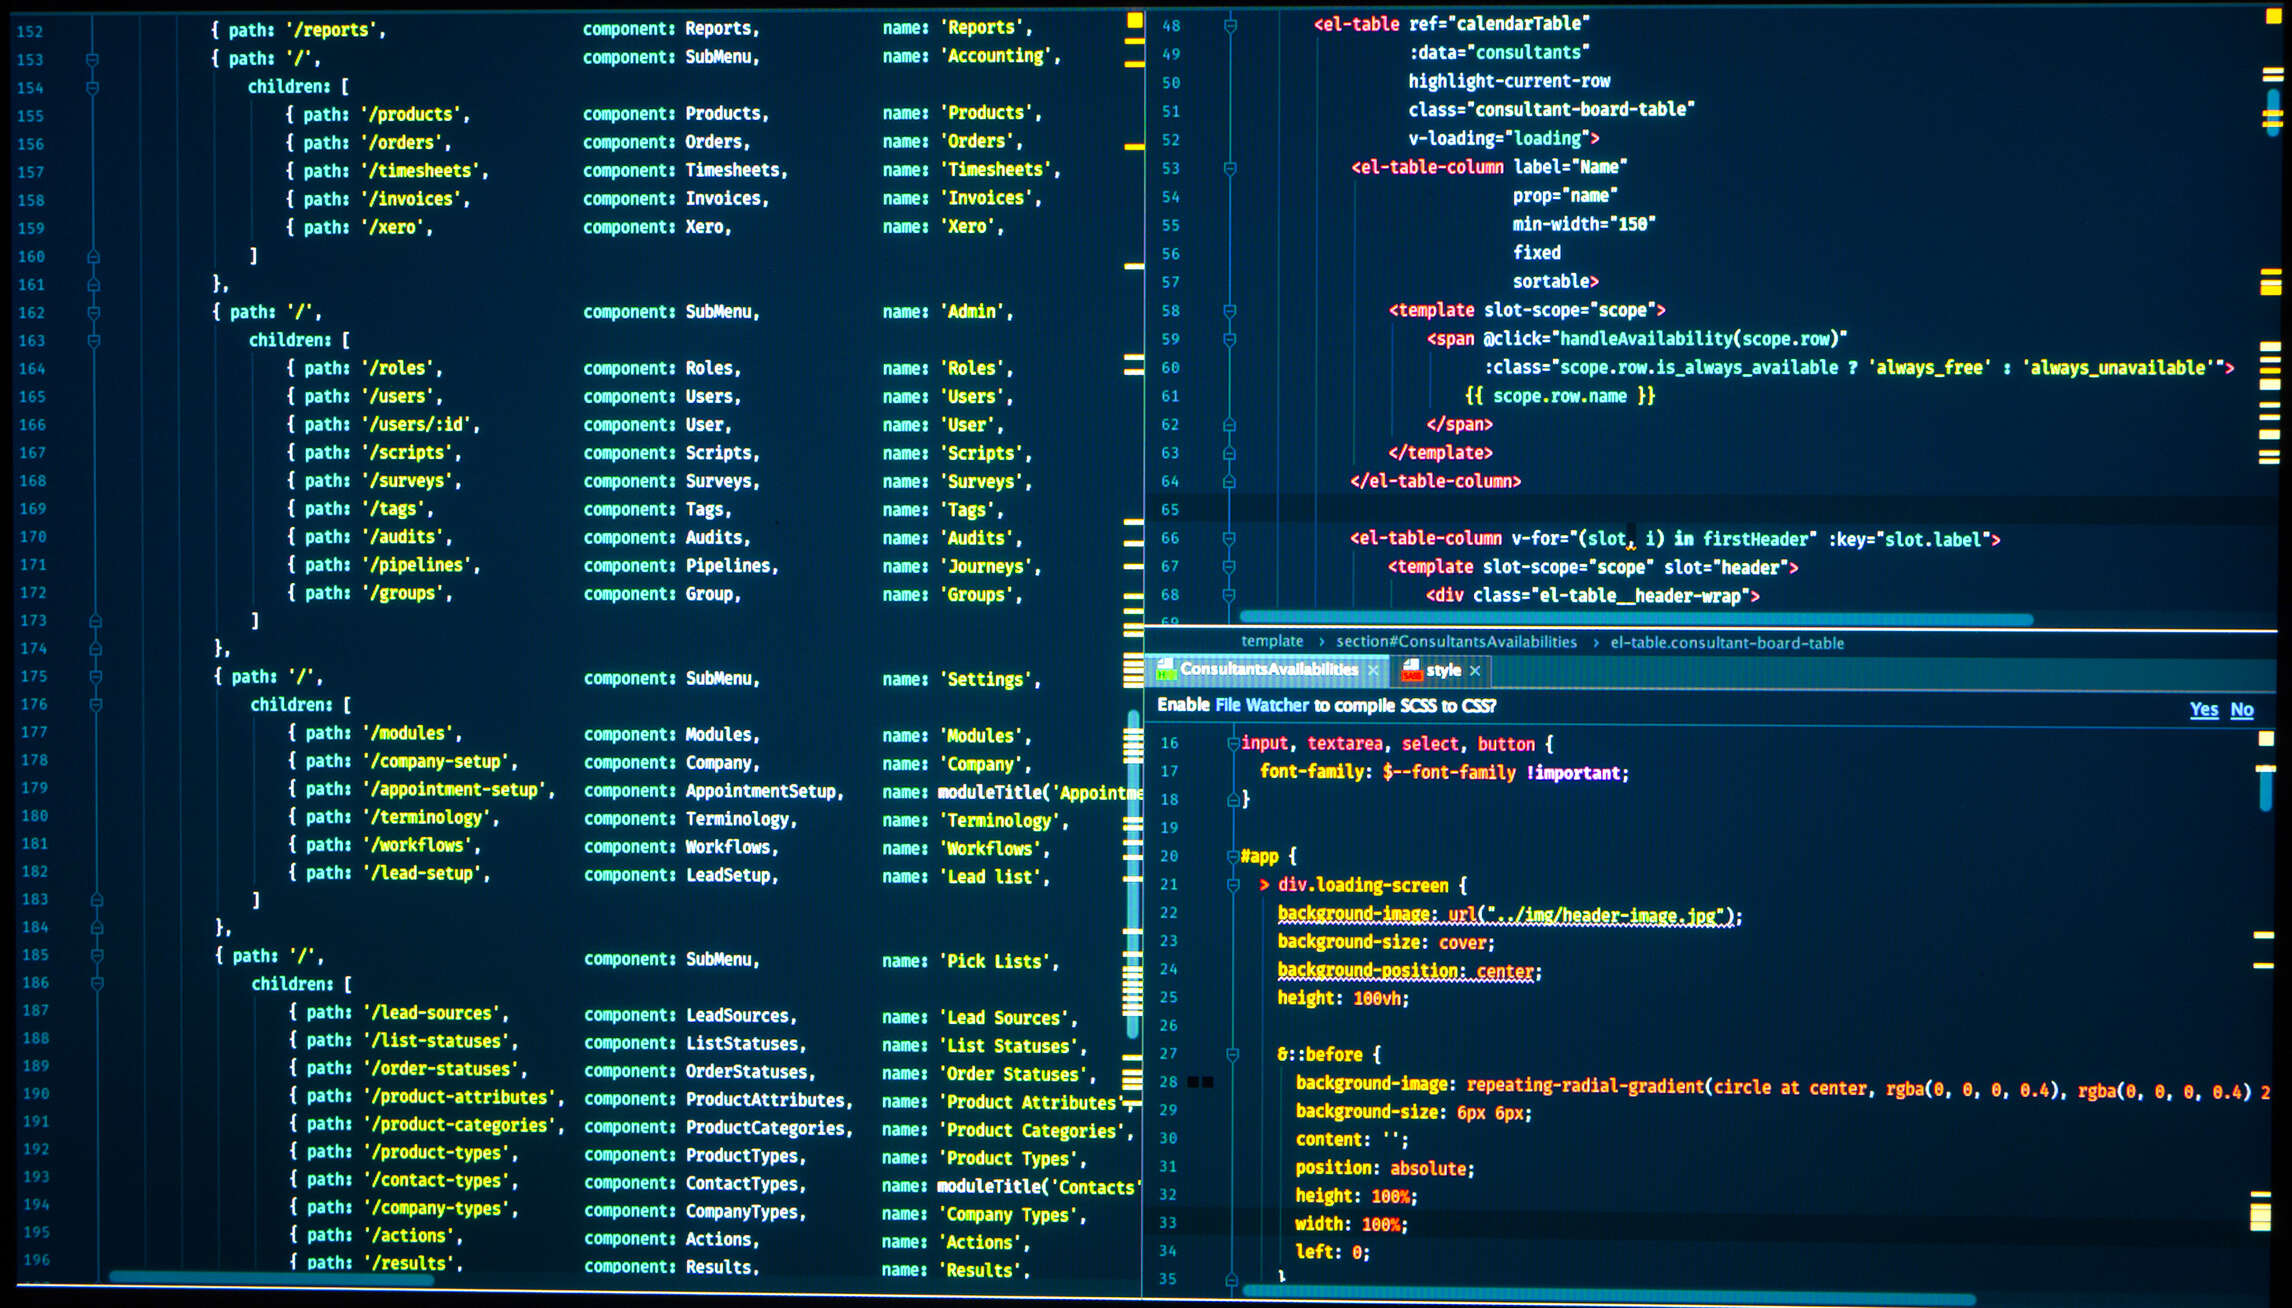Click the Vue file icon on ConsultantsAvailabilities tab
Screen dimensions: 2292x1308
tap(1166, 669)
